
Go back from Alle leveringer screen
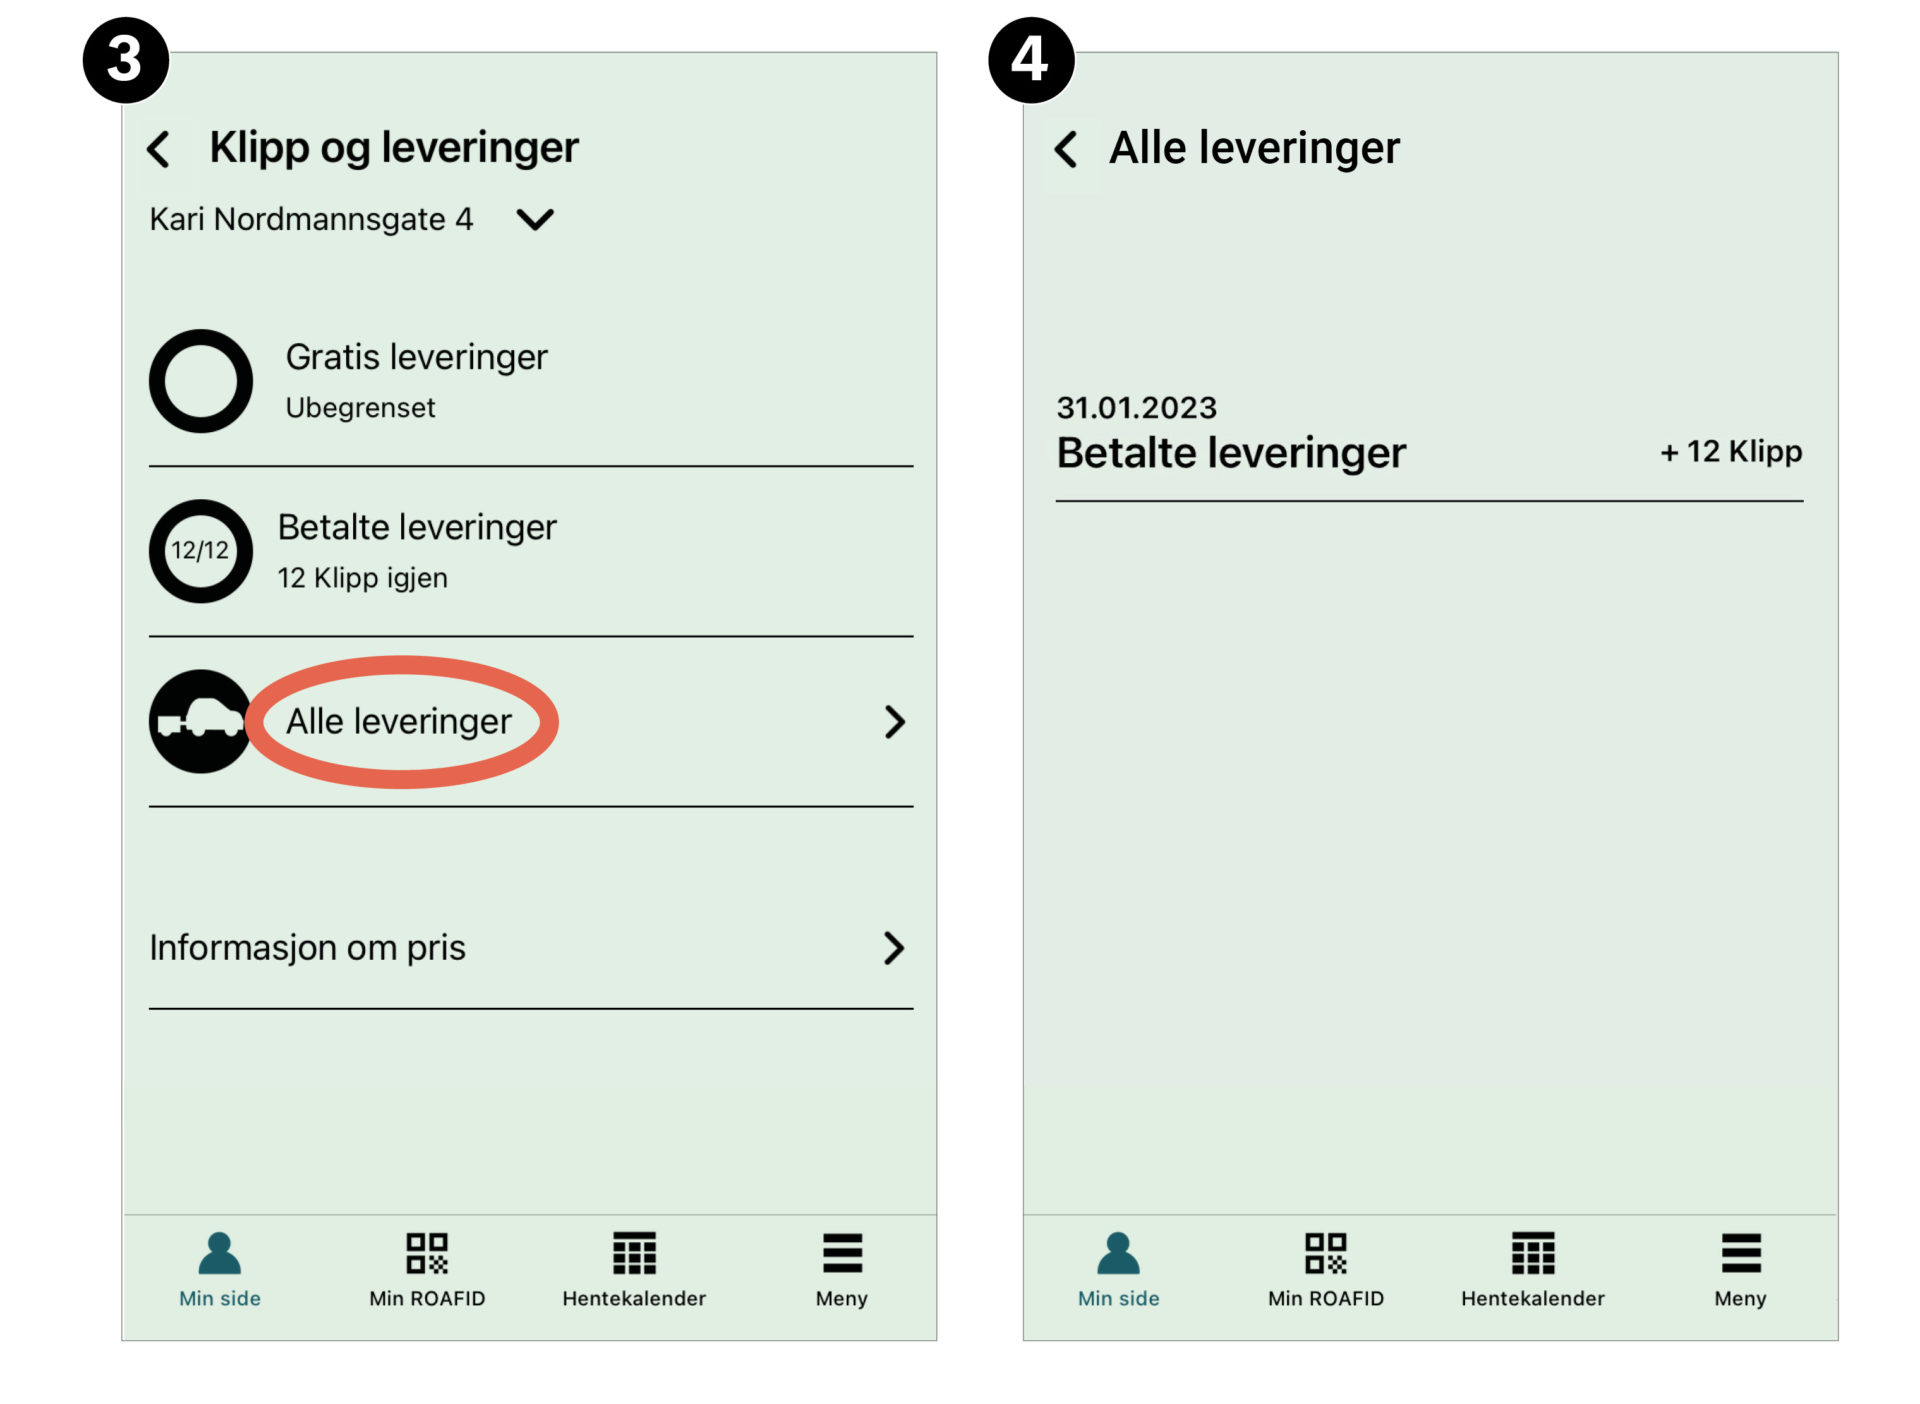point(1066,149)
